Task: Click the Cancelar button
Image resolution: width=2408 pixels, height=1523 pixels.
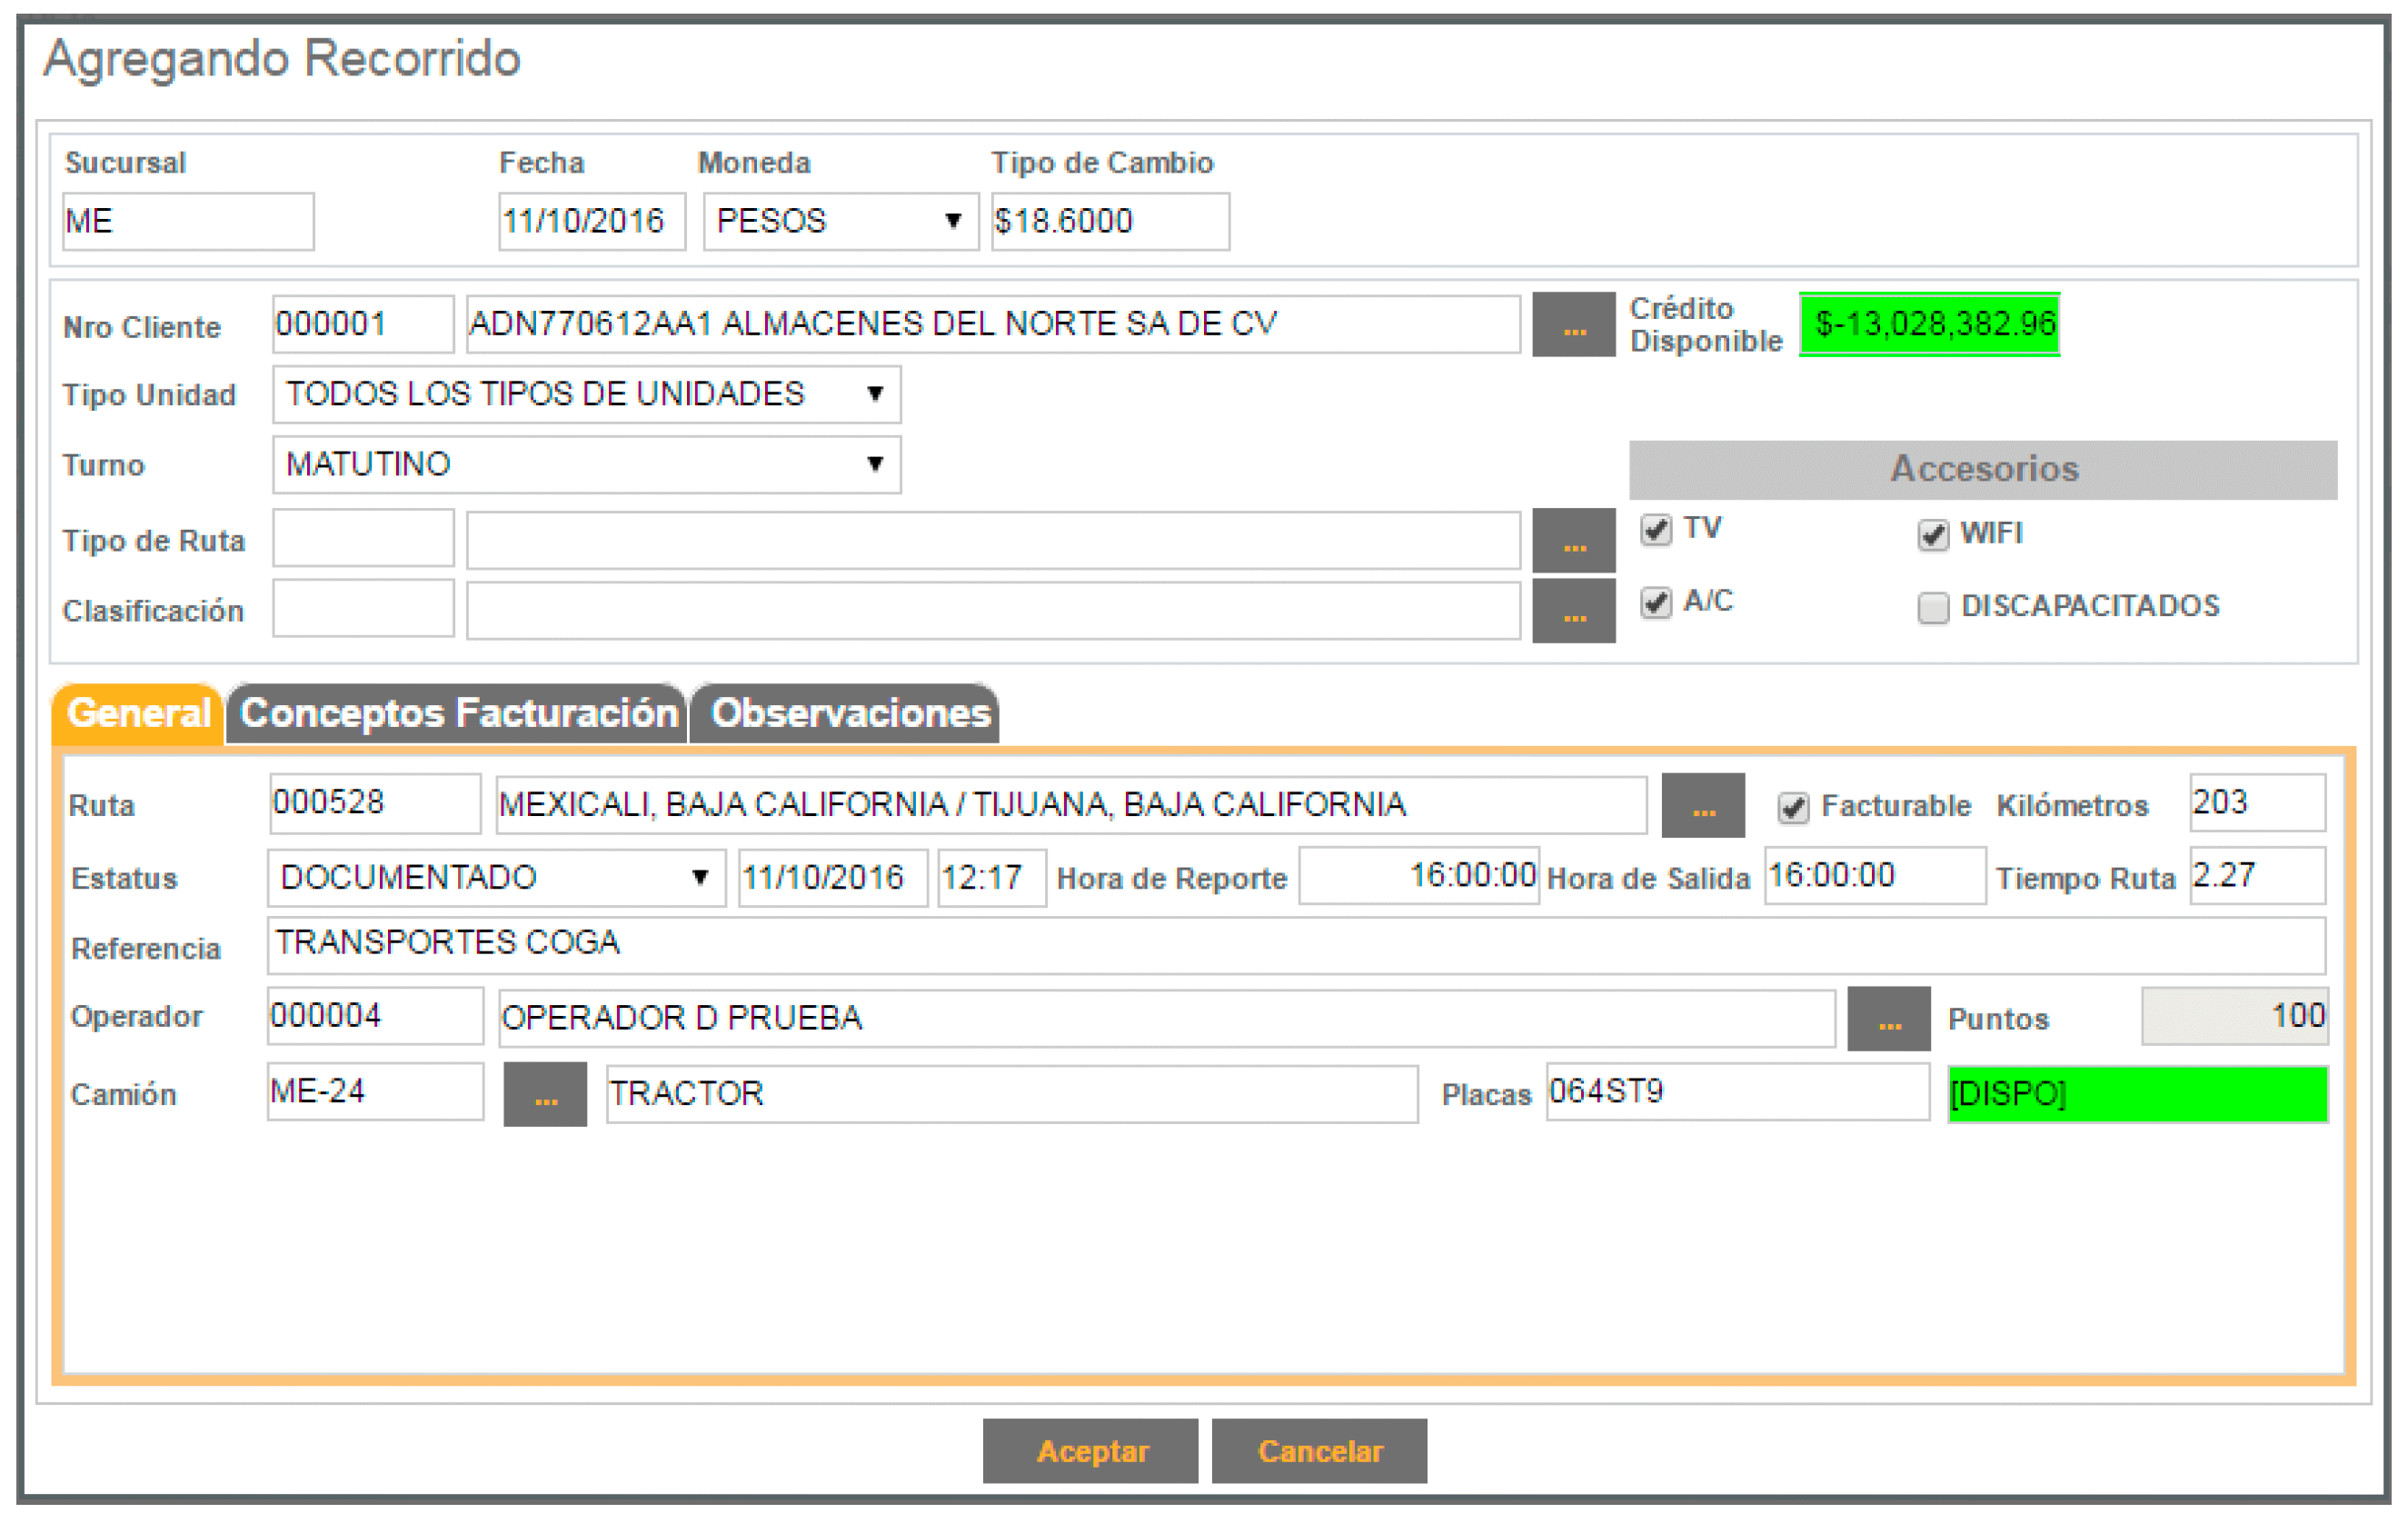Action: (1319, 1450)
